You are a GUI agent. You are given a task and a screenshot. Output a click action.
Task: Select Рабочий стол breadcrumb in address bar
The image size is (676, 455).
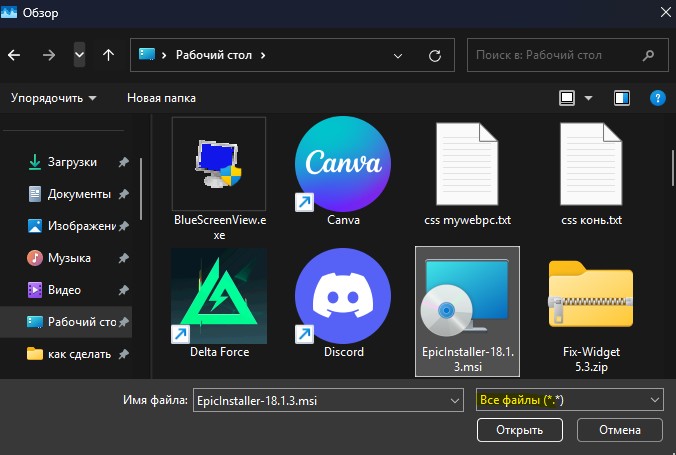point(213,55)
